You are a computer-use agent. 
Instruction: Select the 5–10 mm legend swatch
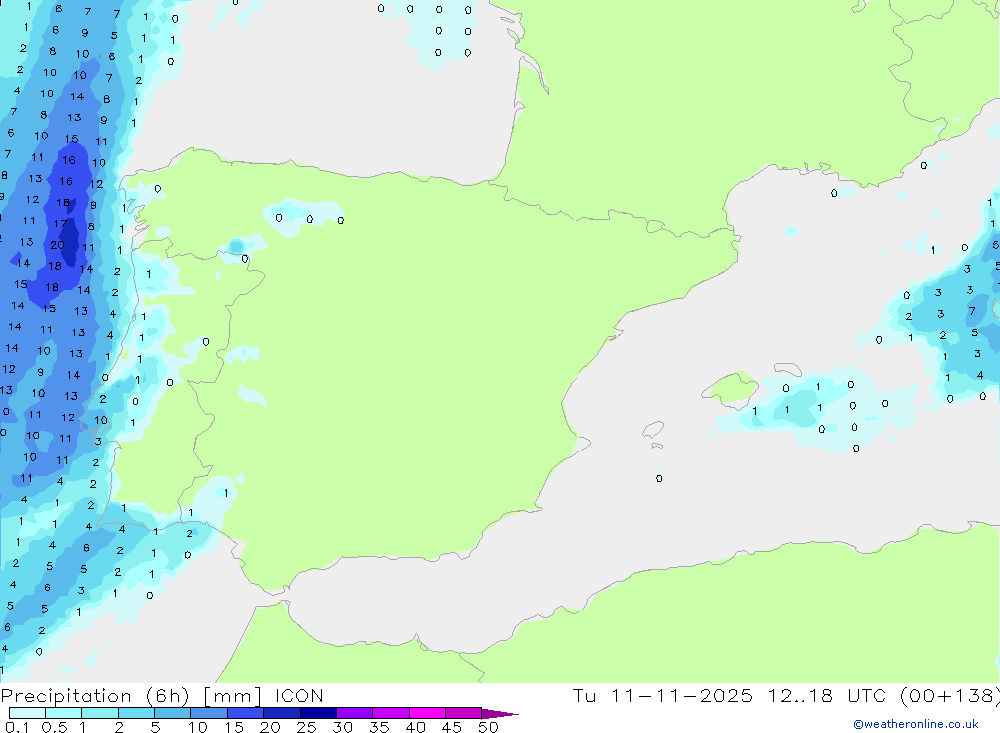click(173, 713)
